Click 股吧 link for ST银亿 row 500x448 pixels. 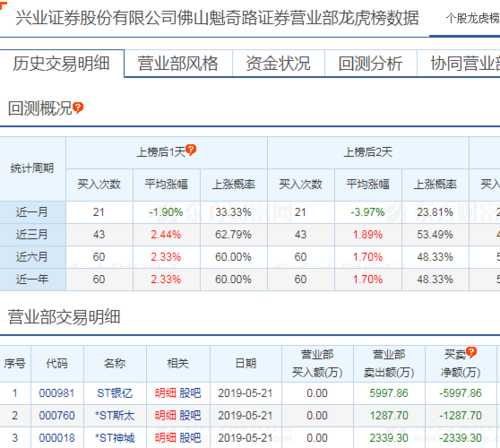(x=190, y=393)
